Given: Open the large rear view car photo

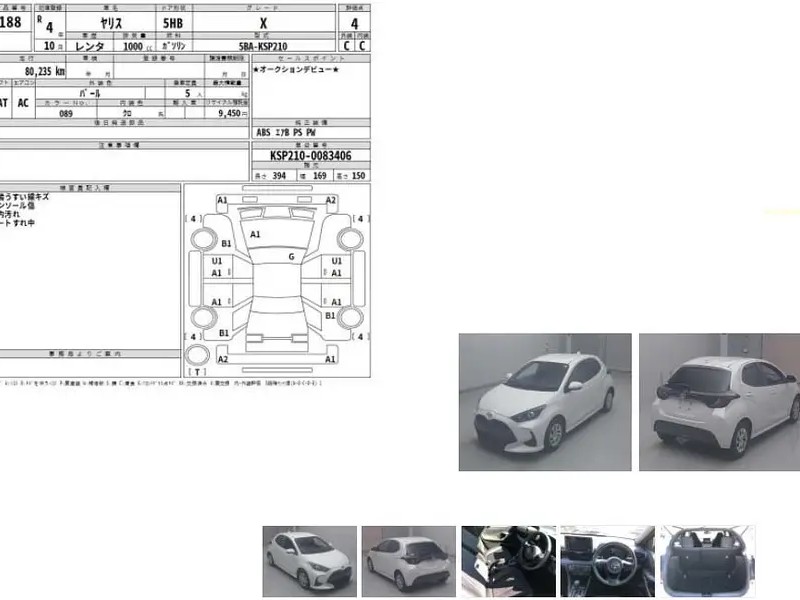Looking at the screenshot, I should pyautogui.click(x=719, y=401).
